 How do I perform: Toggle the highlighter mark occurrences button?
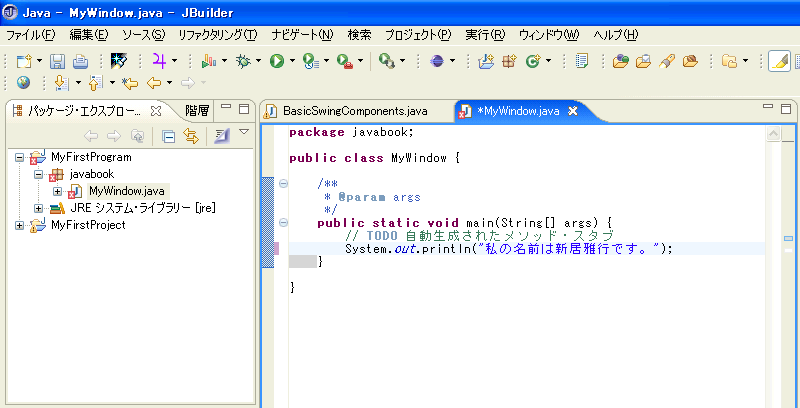pyautogui.click(x=778, y=62)
